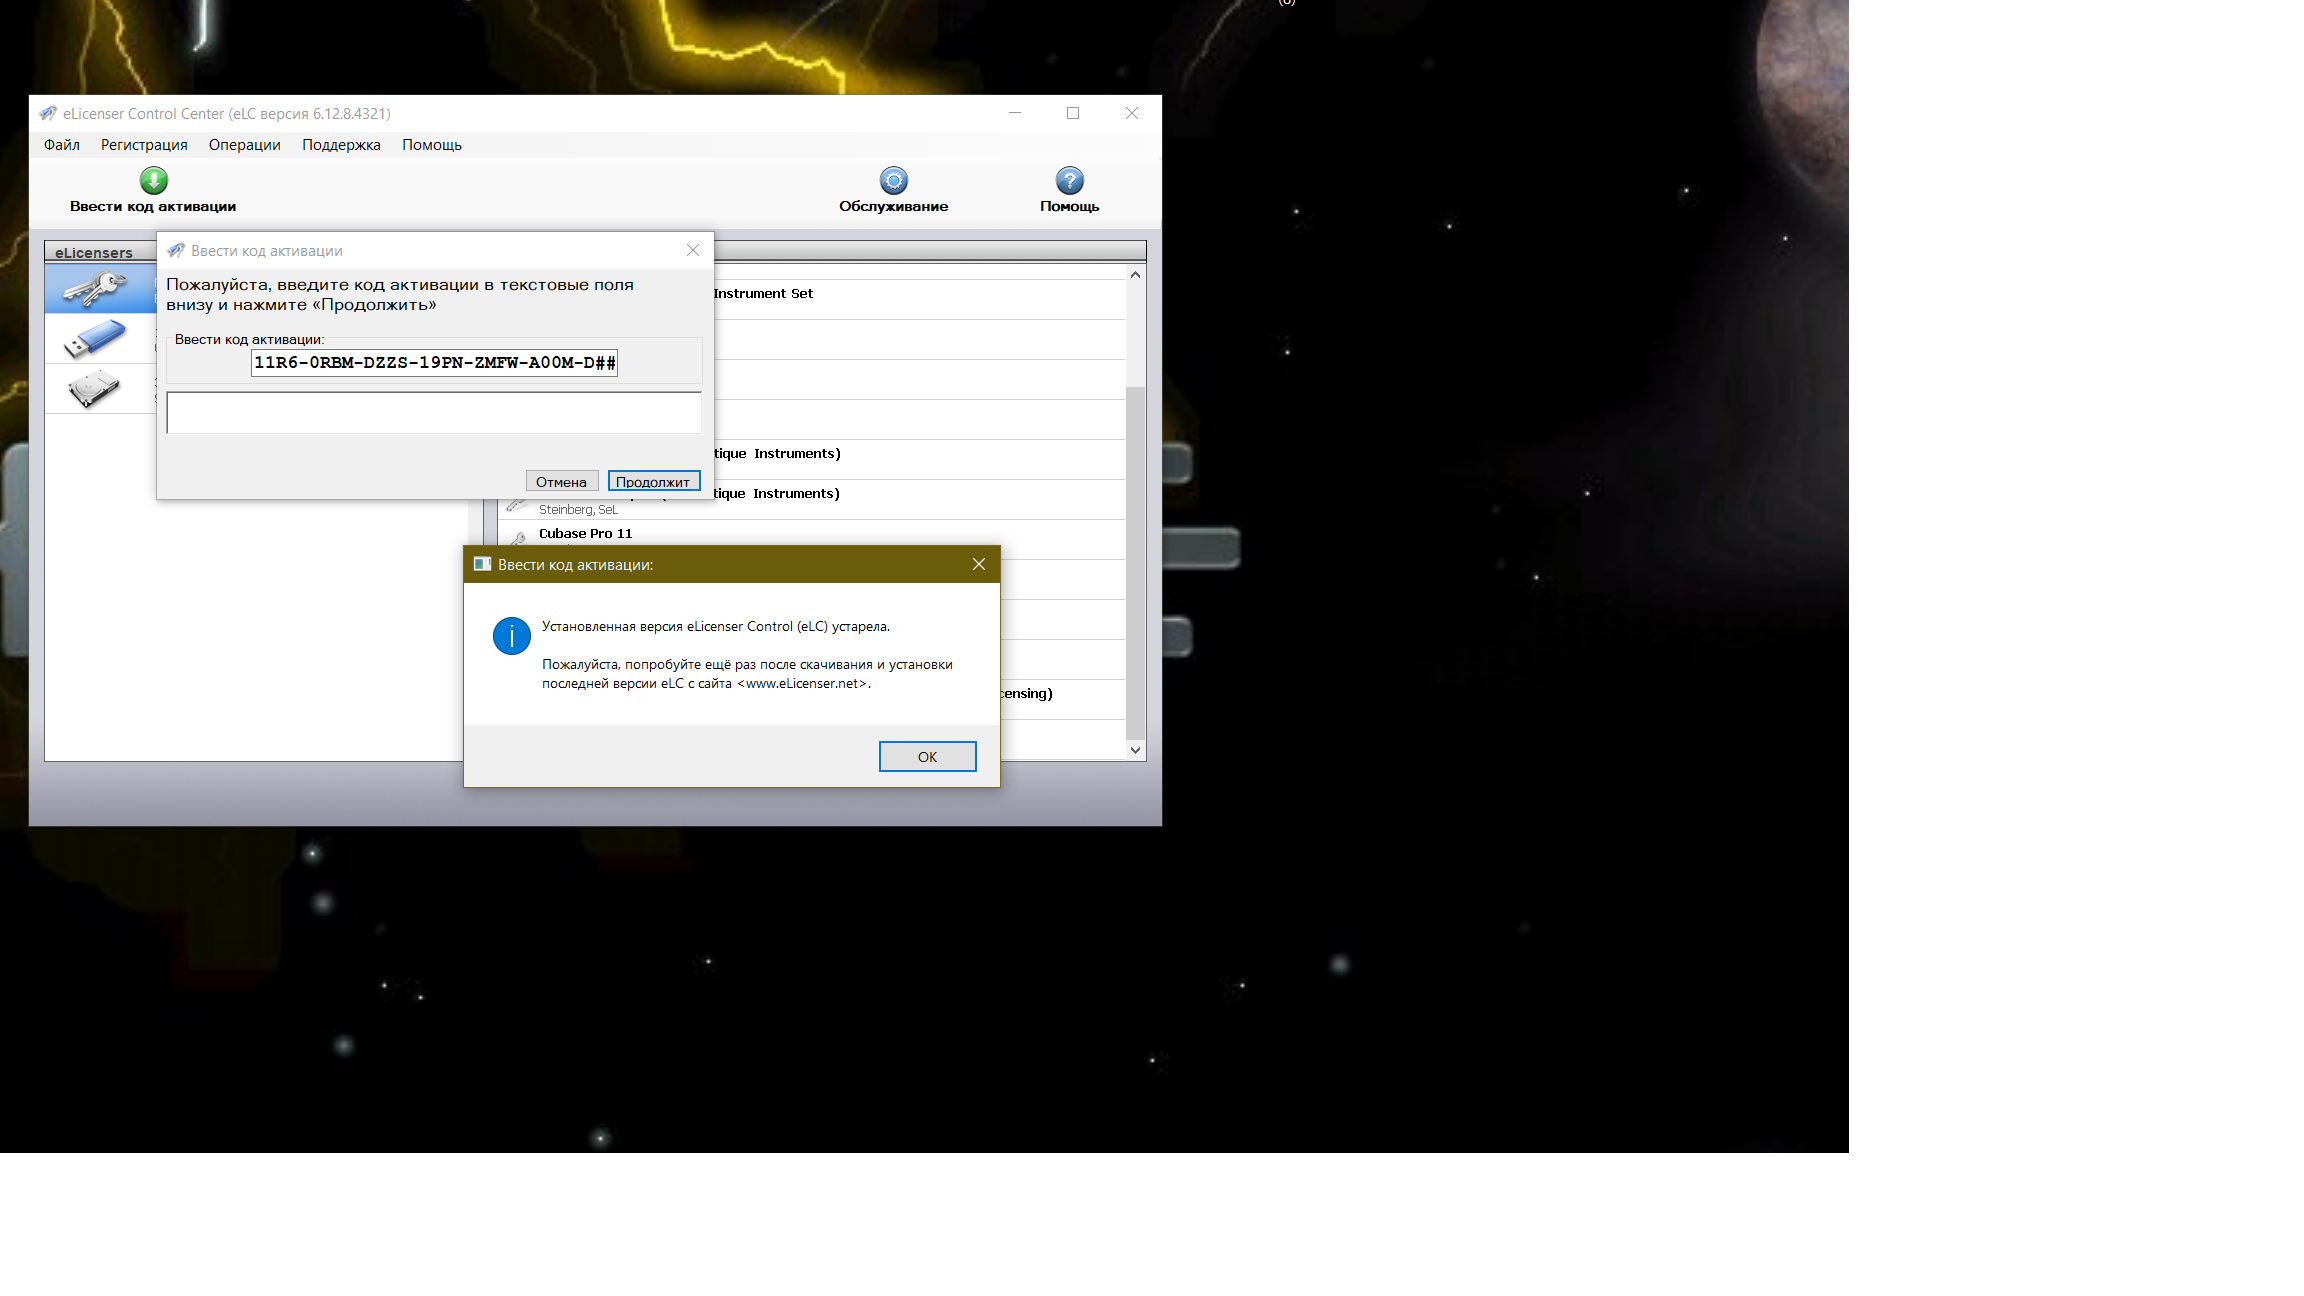Viewport: 2304px width, 1296px height.
Task: Click the green Enter Activation Code icon
Action: pyautogui.click(x=153, y=181)
